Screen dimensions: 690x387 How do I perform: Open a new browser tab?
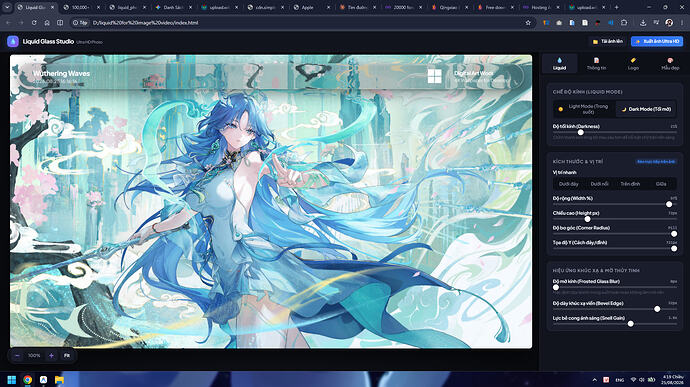pos(617,7)
